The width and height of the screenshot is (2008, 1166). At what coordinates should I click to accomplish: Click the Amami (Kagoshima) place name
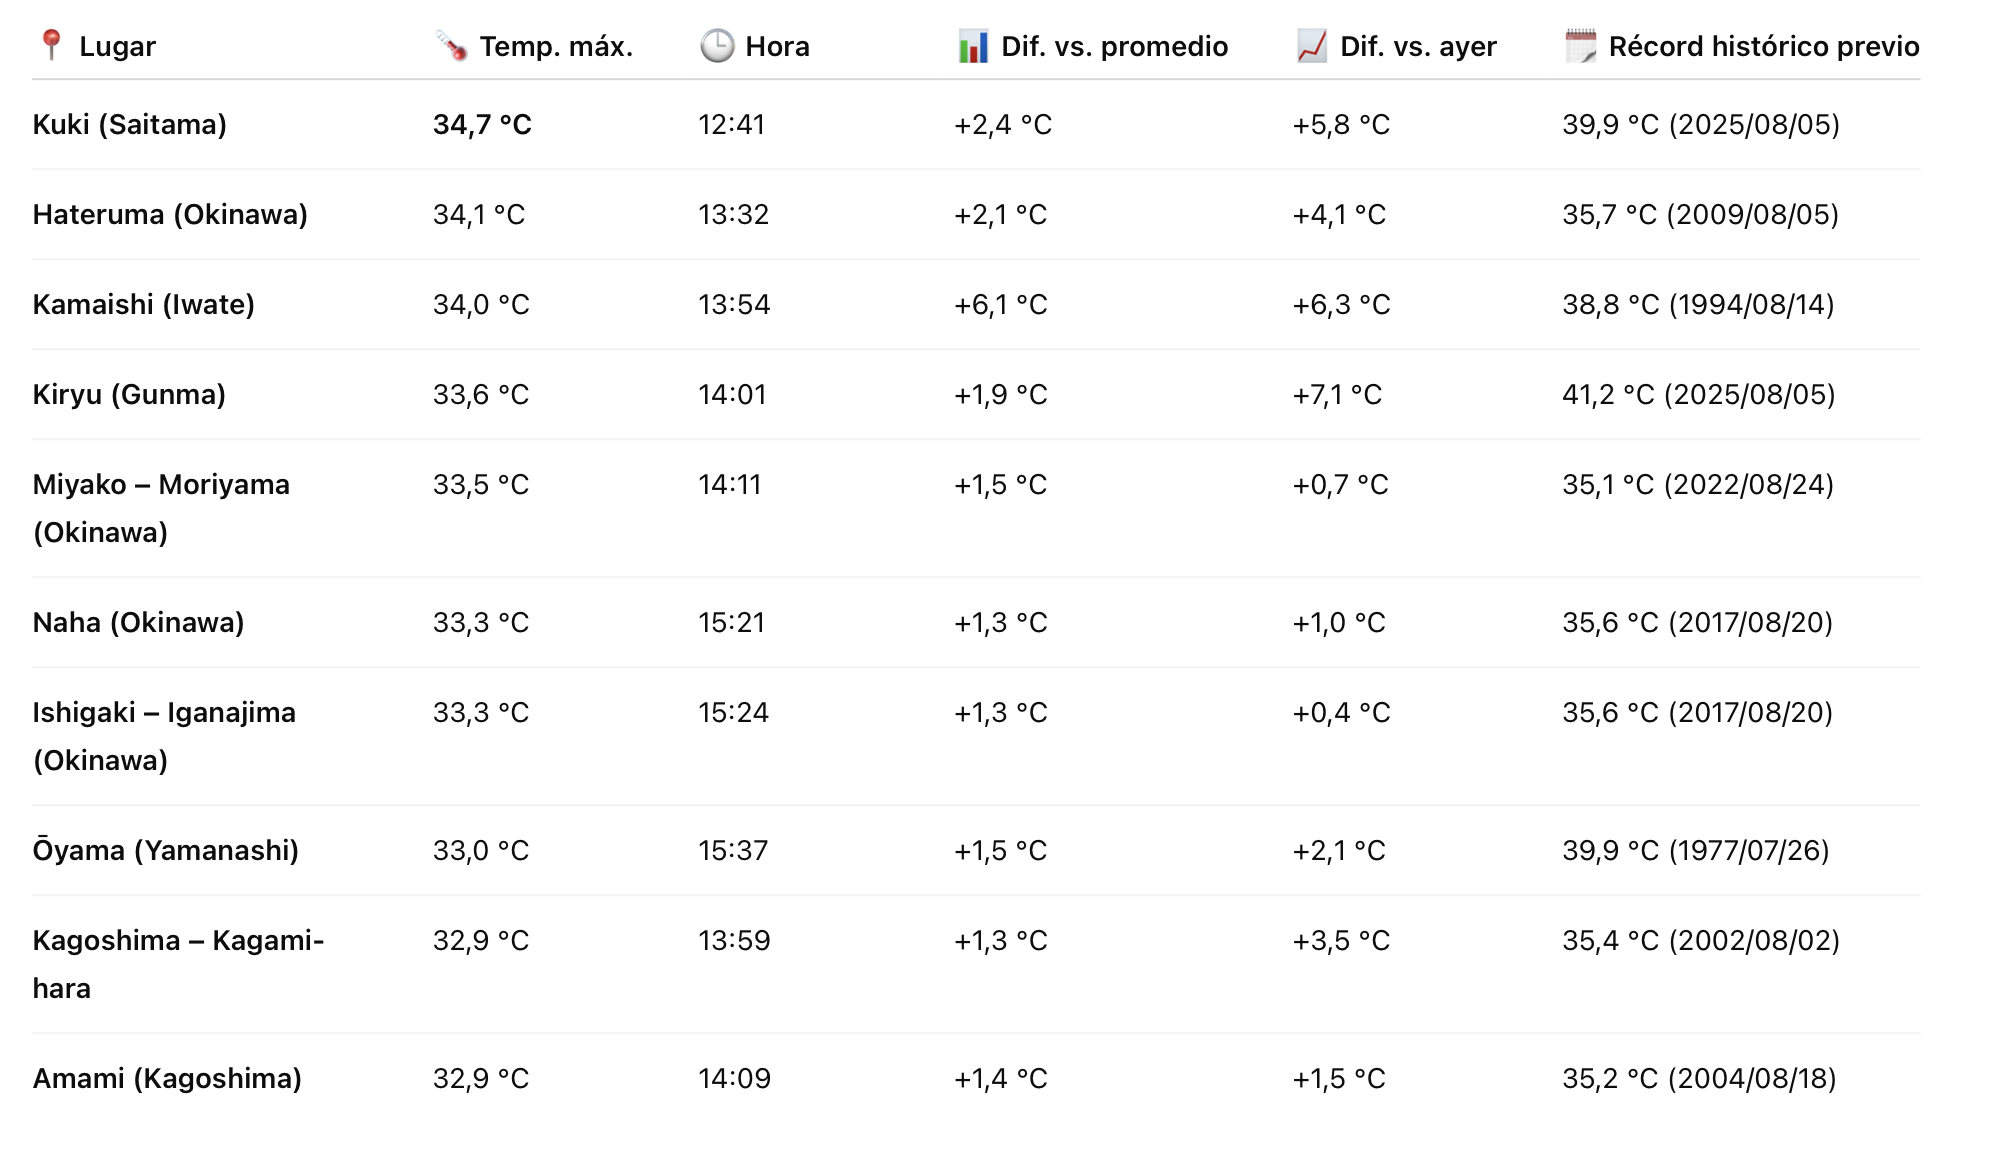click(167, 1079)
